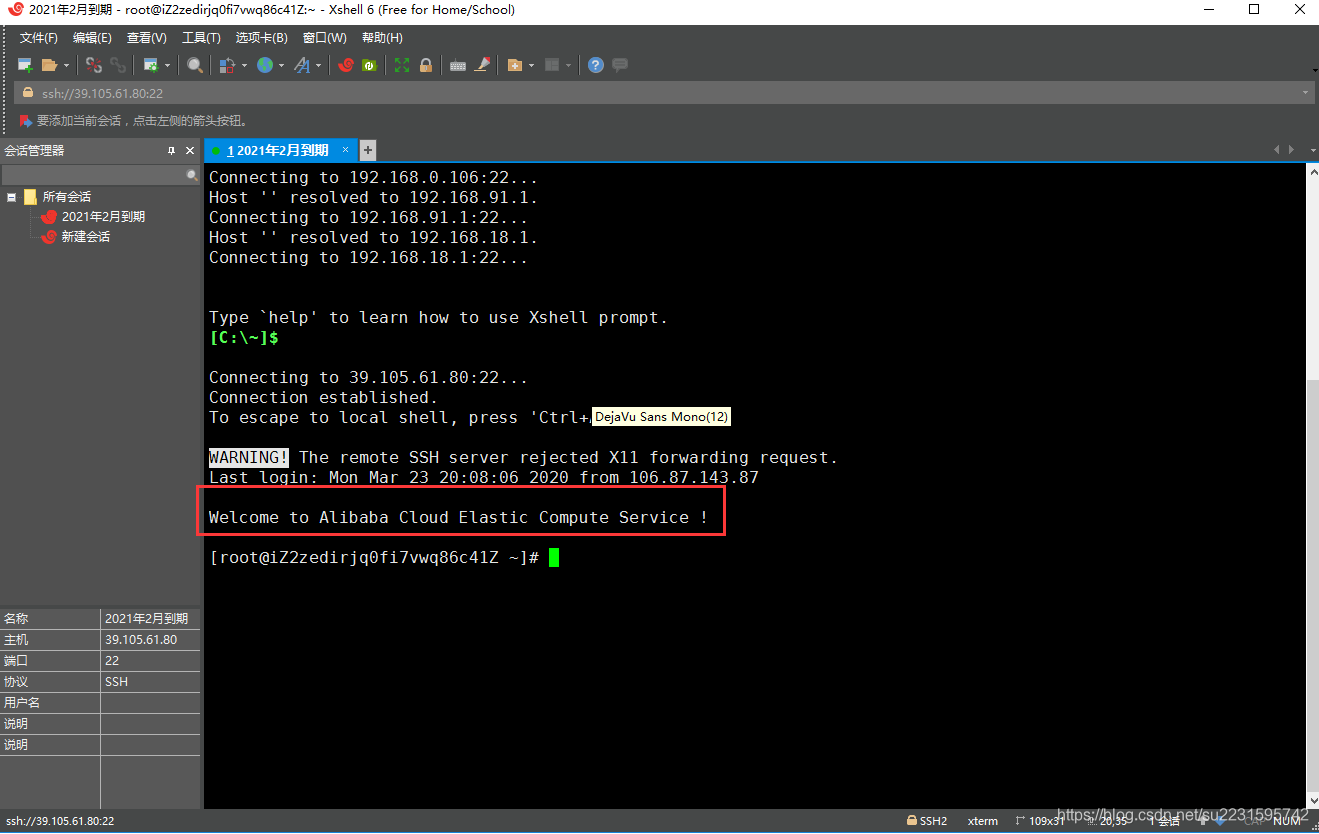Close the '2021年2月到期' tab with its x
Image resolution: width=1319 pixels, height=834 pixels.
point(346,150)
